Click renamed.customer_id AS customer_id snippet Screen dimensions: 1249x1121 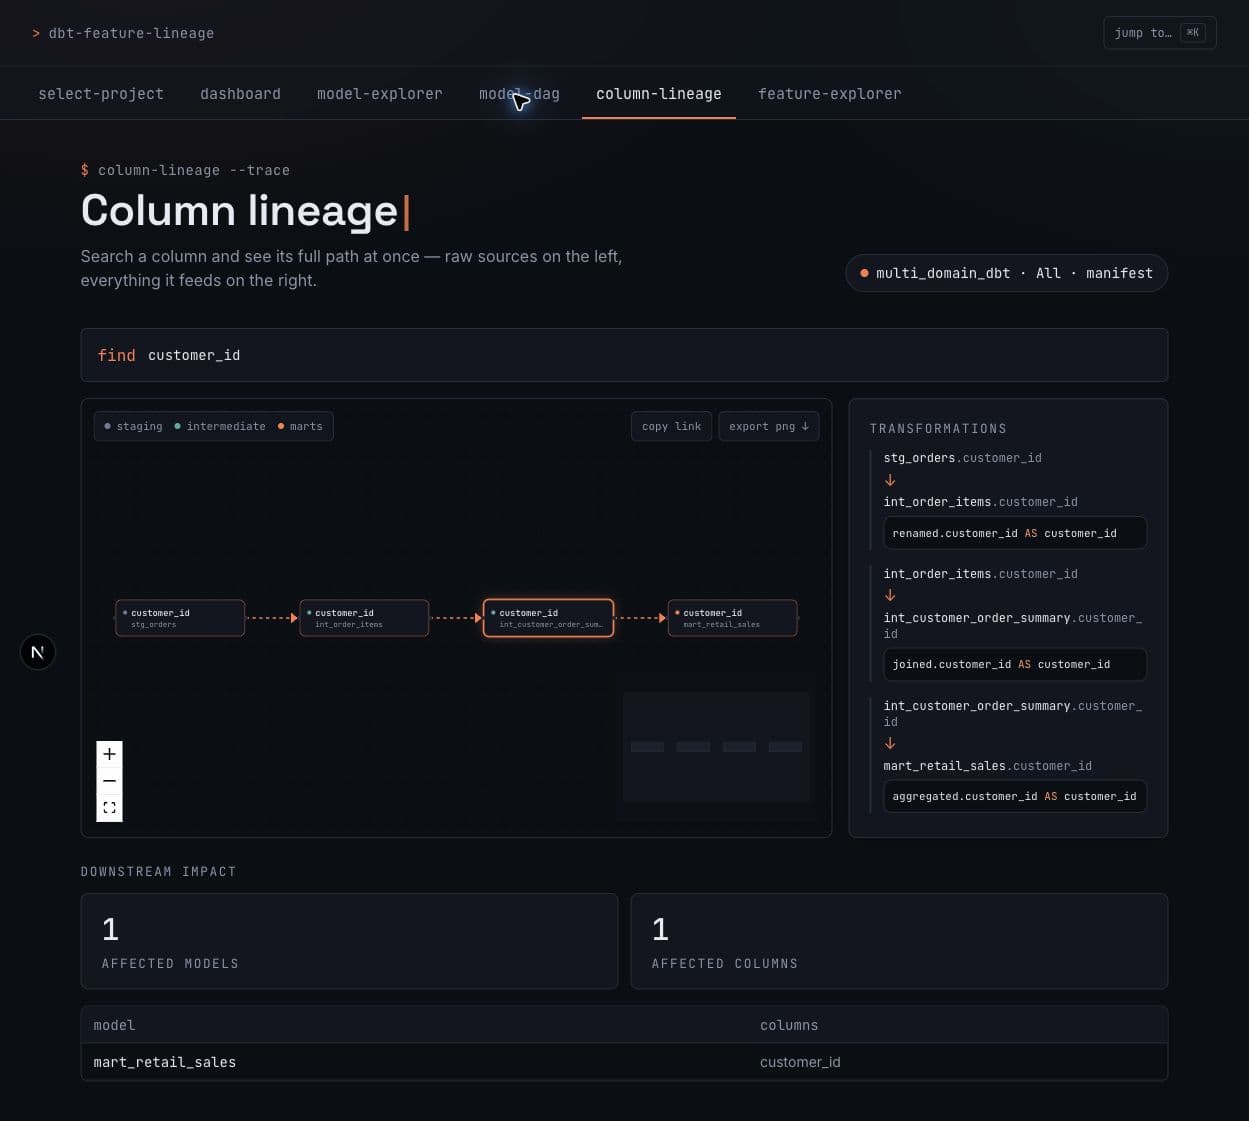tap(1014, 533)
